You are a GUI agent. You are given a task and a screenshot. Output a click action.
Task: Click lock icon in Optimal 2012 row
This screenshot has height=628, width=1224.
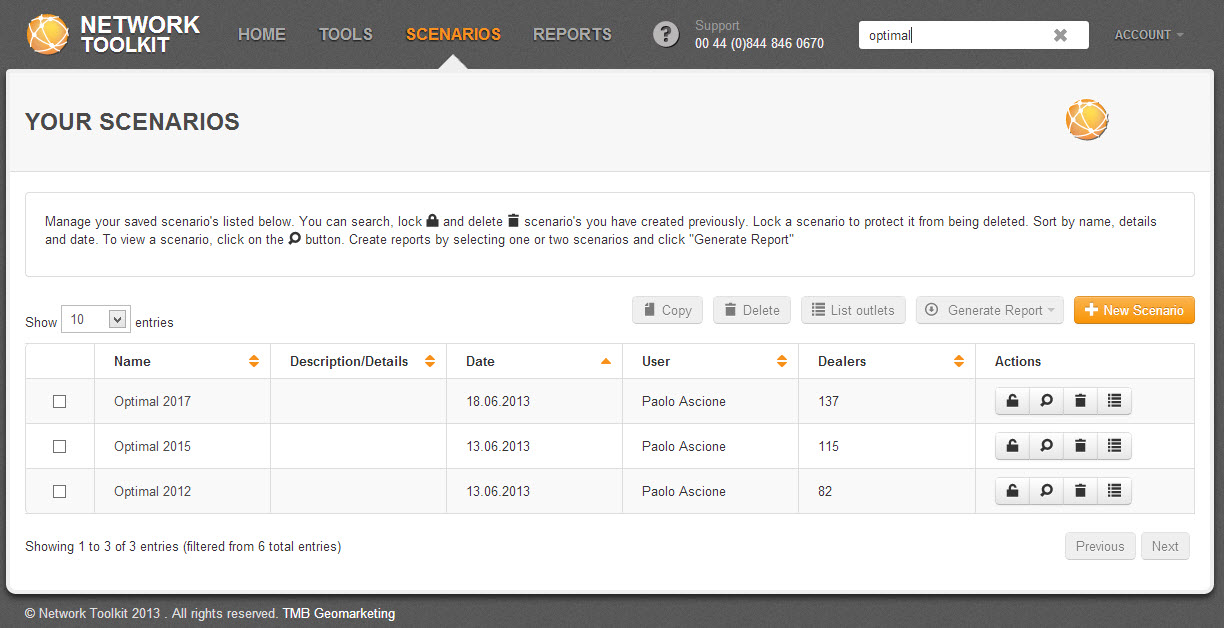pyautogui.click(x=1012, y=491)
